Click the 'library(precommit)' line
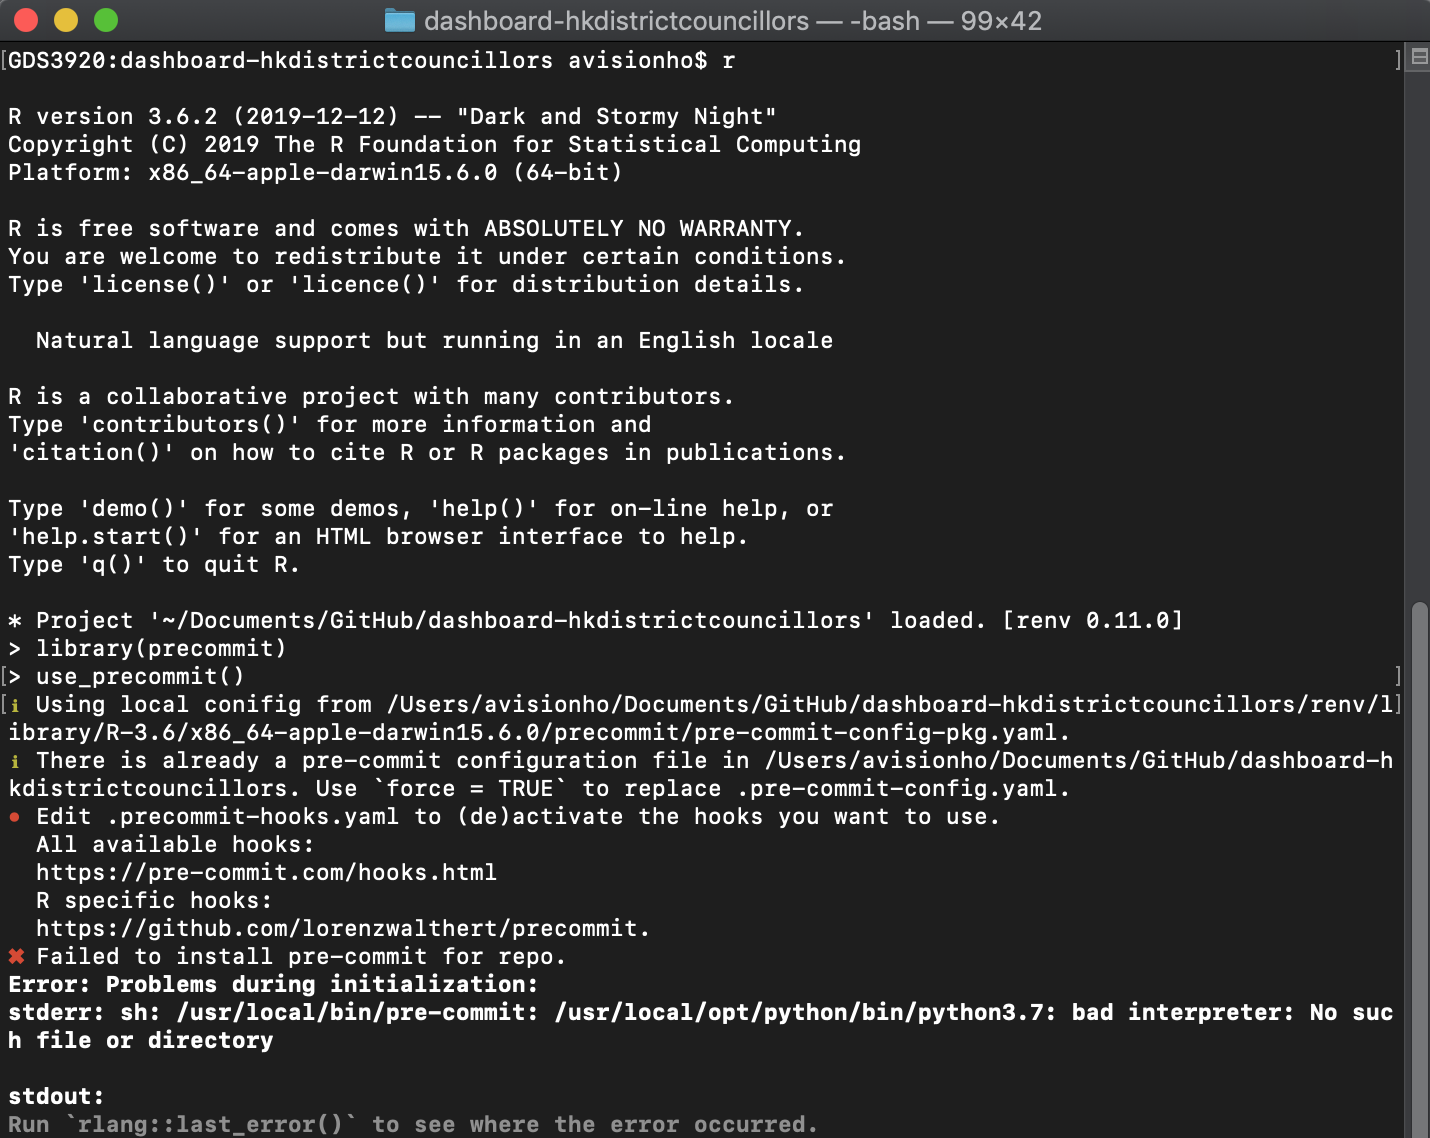Image resolution: width=1430 pixels, height=1138 pixels. [160, 648]
